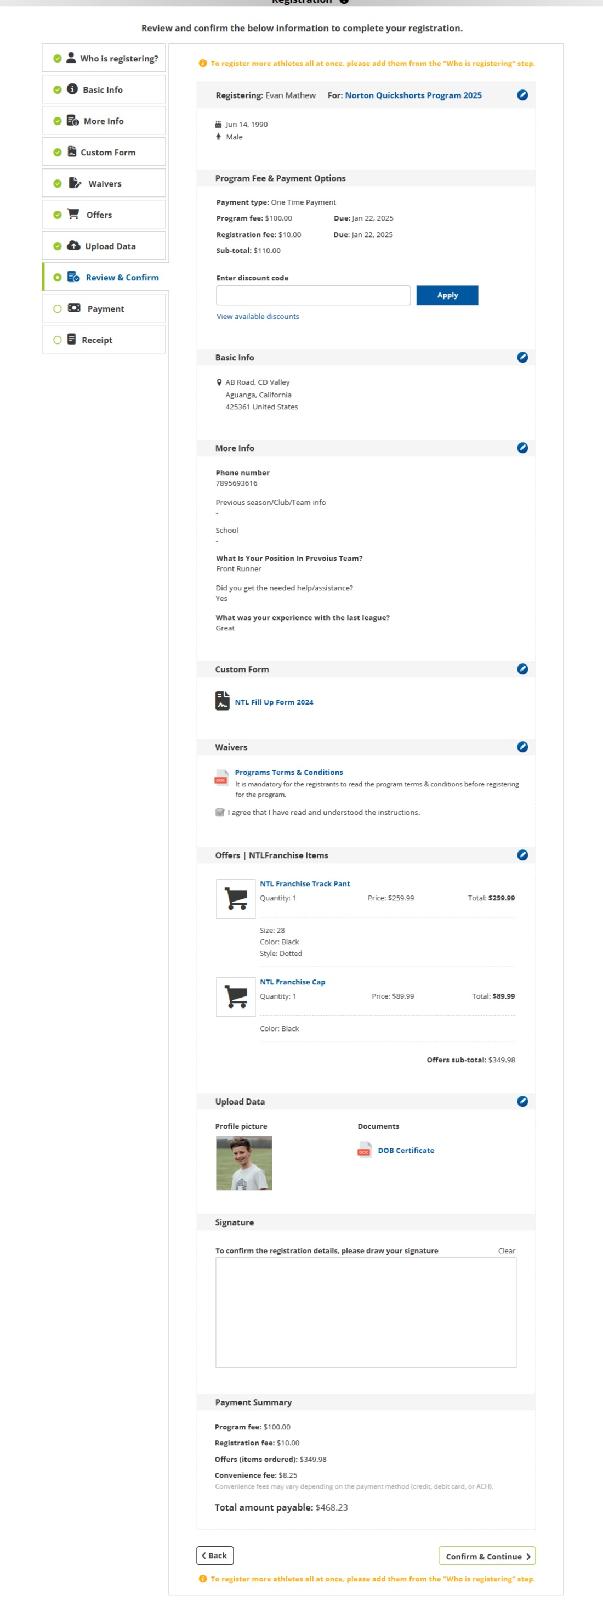Go back with the Back button
Screen dimensions: 603x1600
click(215, 1555)
